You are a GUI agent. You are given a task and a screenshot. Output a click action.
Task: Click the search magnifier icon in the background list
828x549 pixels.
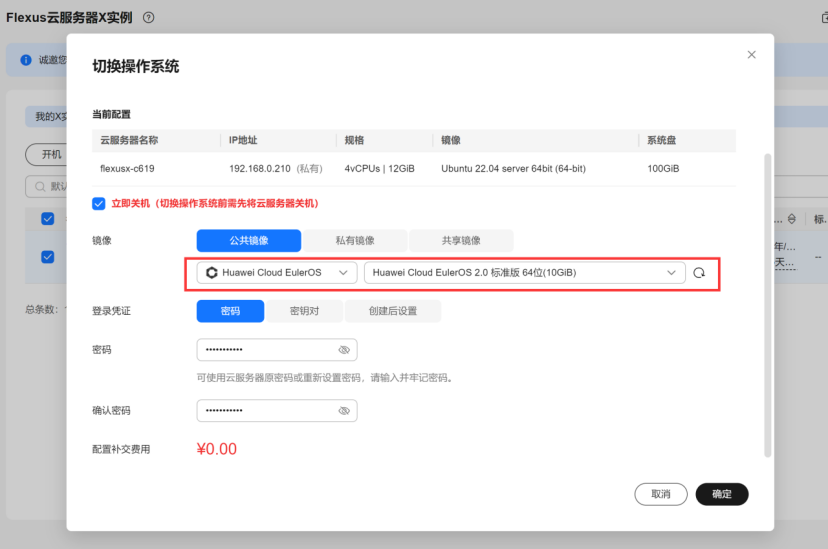[x=40, y=186]
